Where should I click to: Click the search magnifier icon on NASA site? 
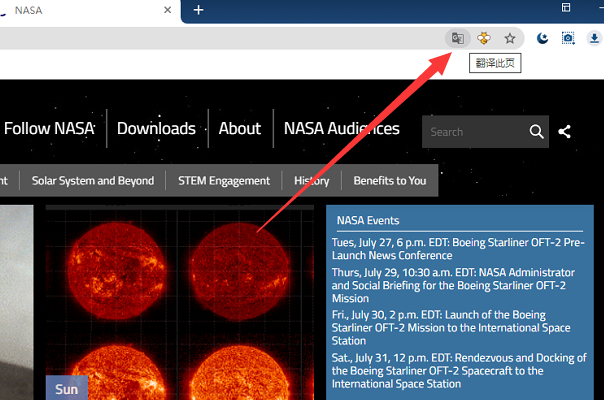[537, 131]
